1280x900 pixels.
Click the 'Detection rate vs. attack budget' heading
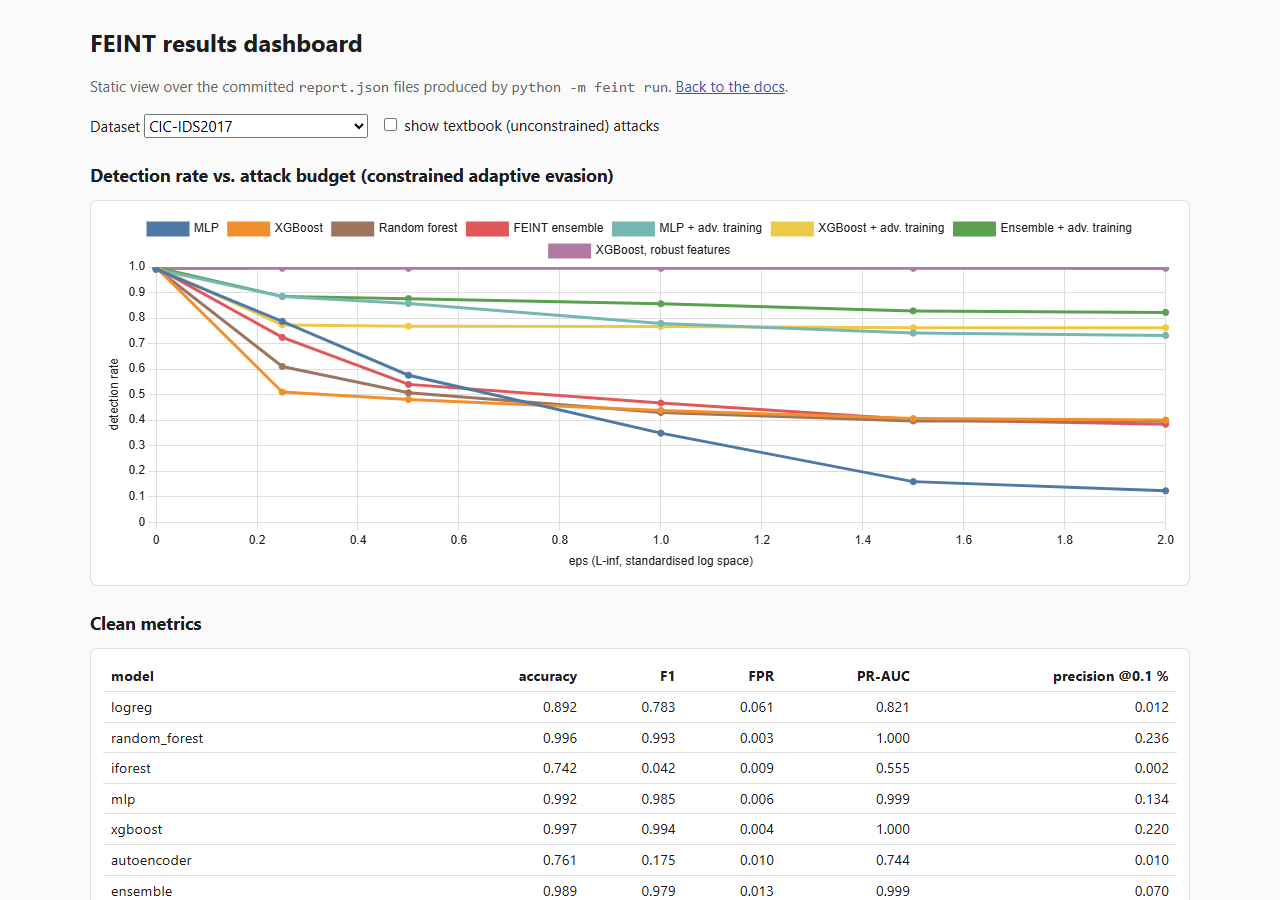352,176
